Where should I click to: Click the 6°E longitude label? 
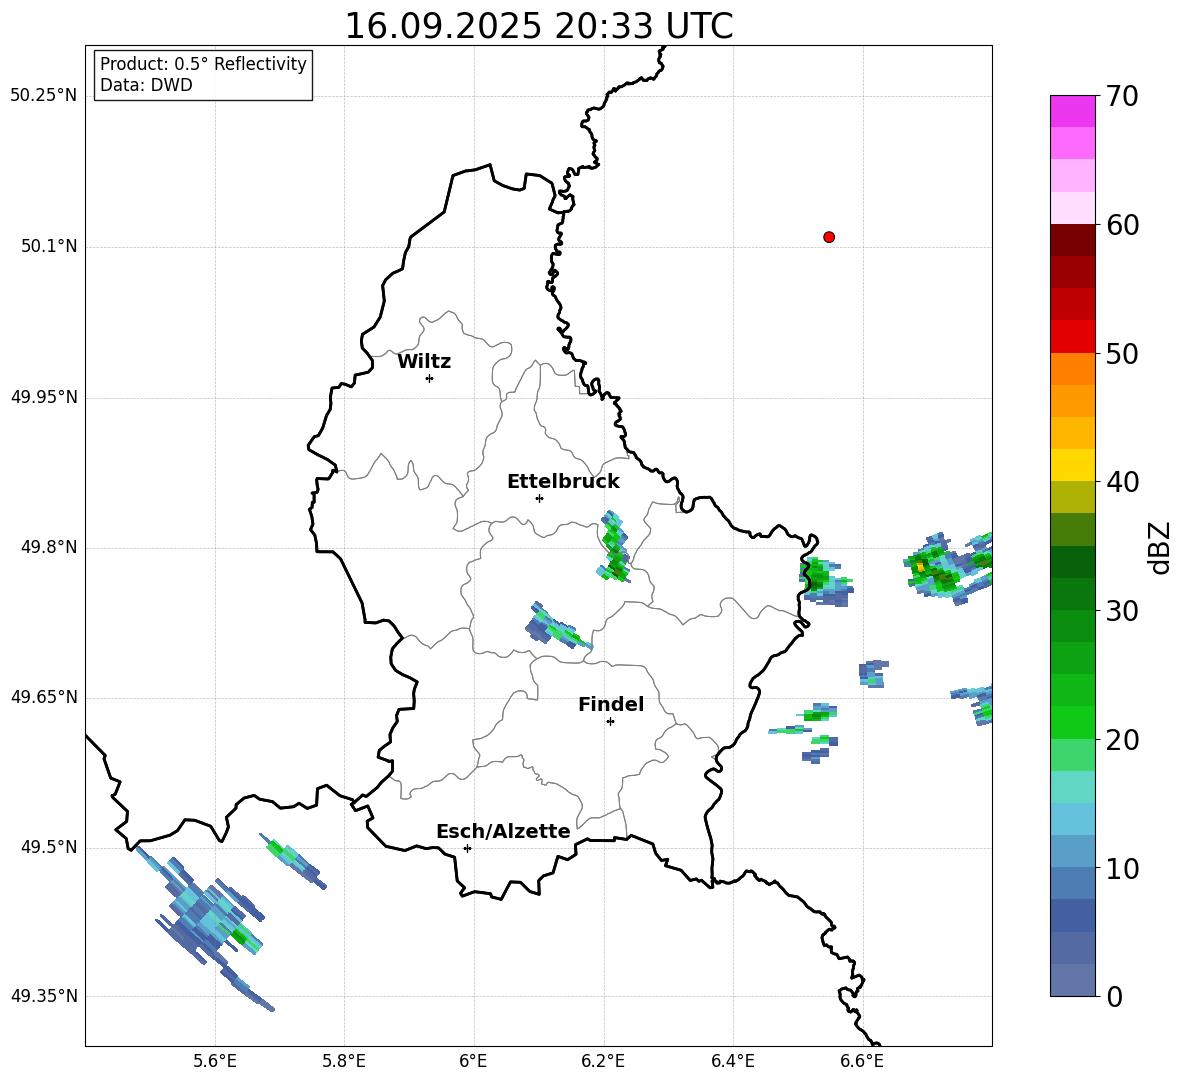coord(474,1061)
